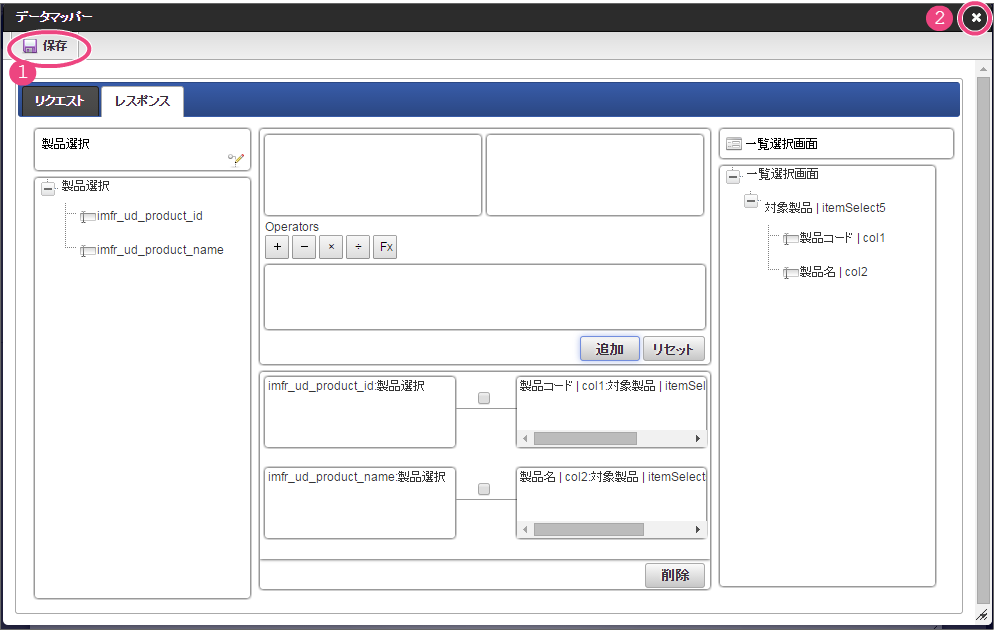Image resolution: width=994 pixels, height=630 pixels.
Task: Click the Save (保存) floppy disk icon
Action: 30,46
